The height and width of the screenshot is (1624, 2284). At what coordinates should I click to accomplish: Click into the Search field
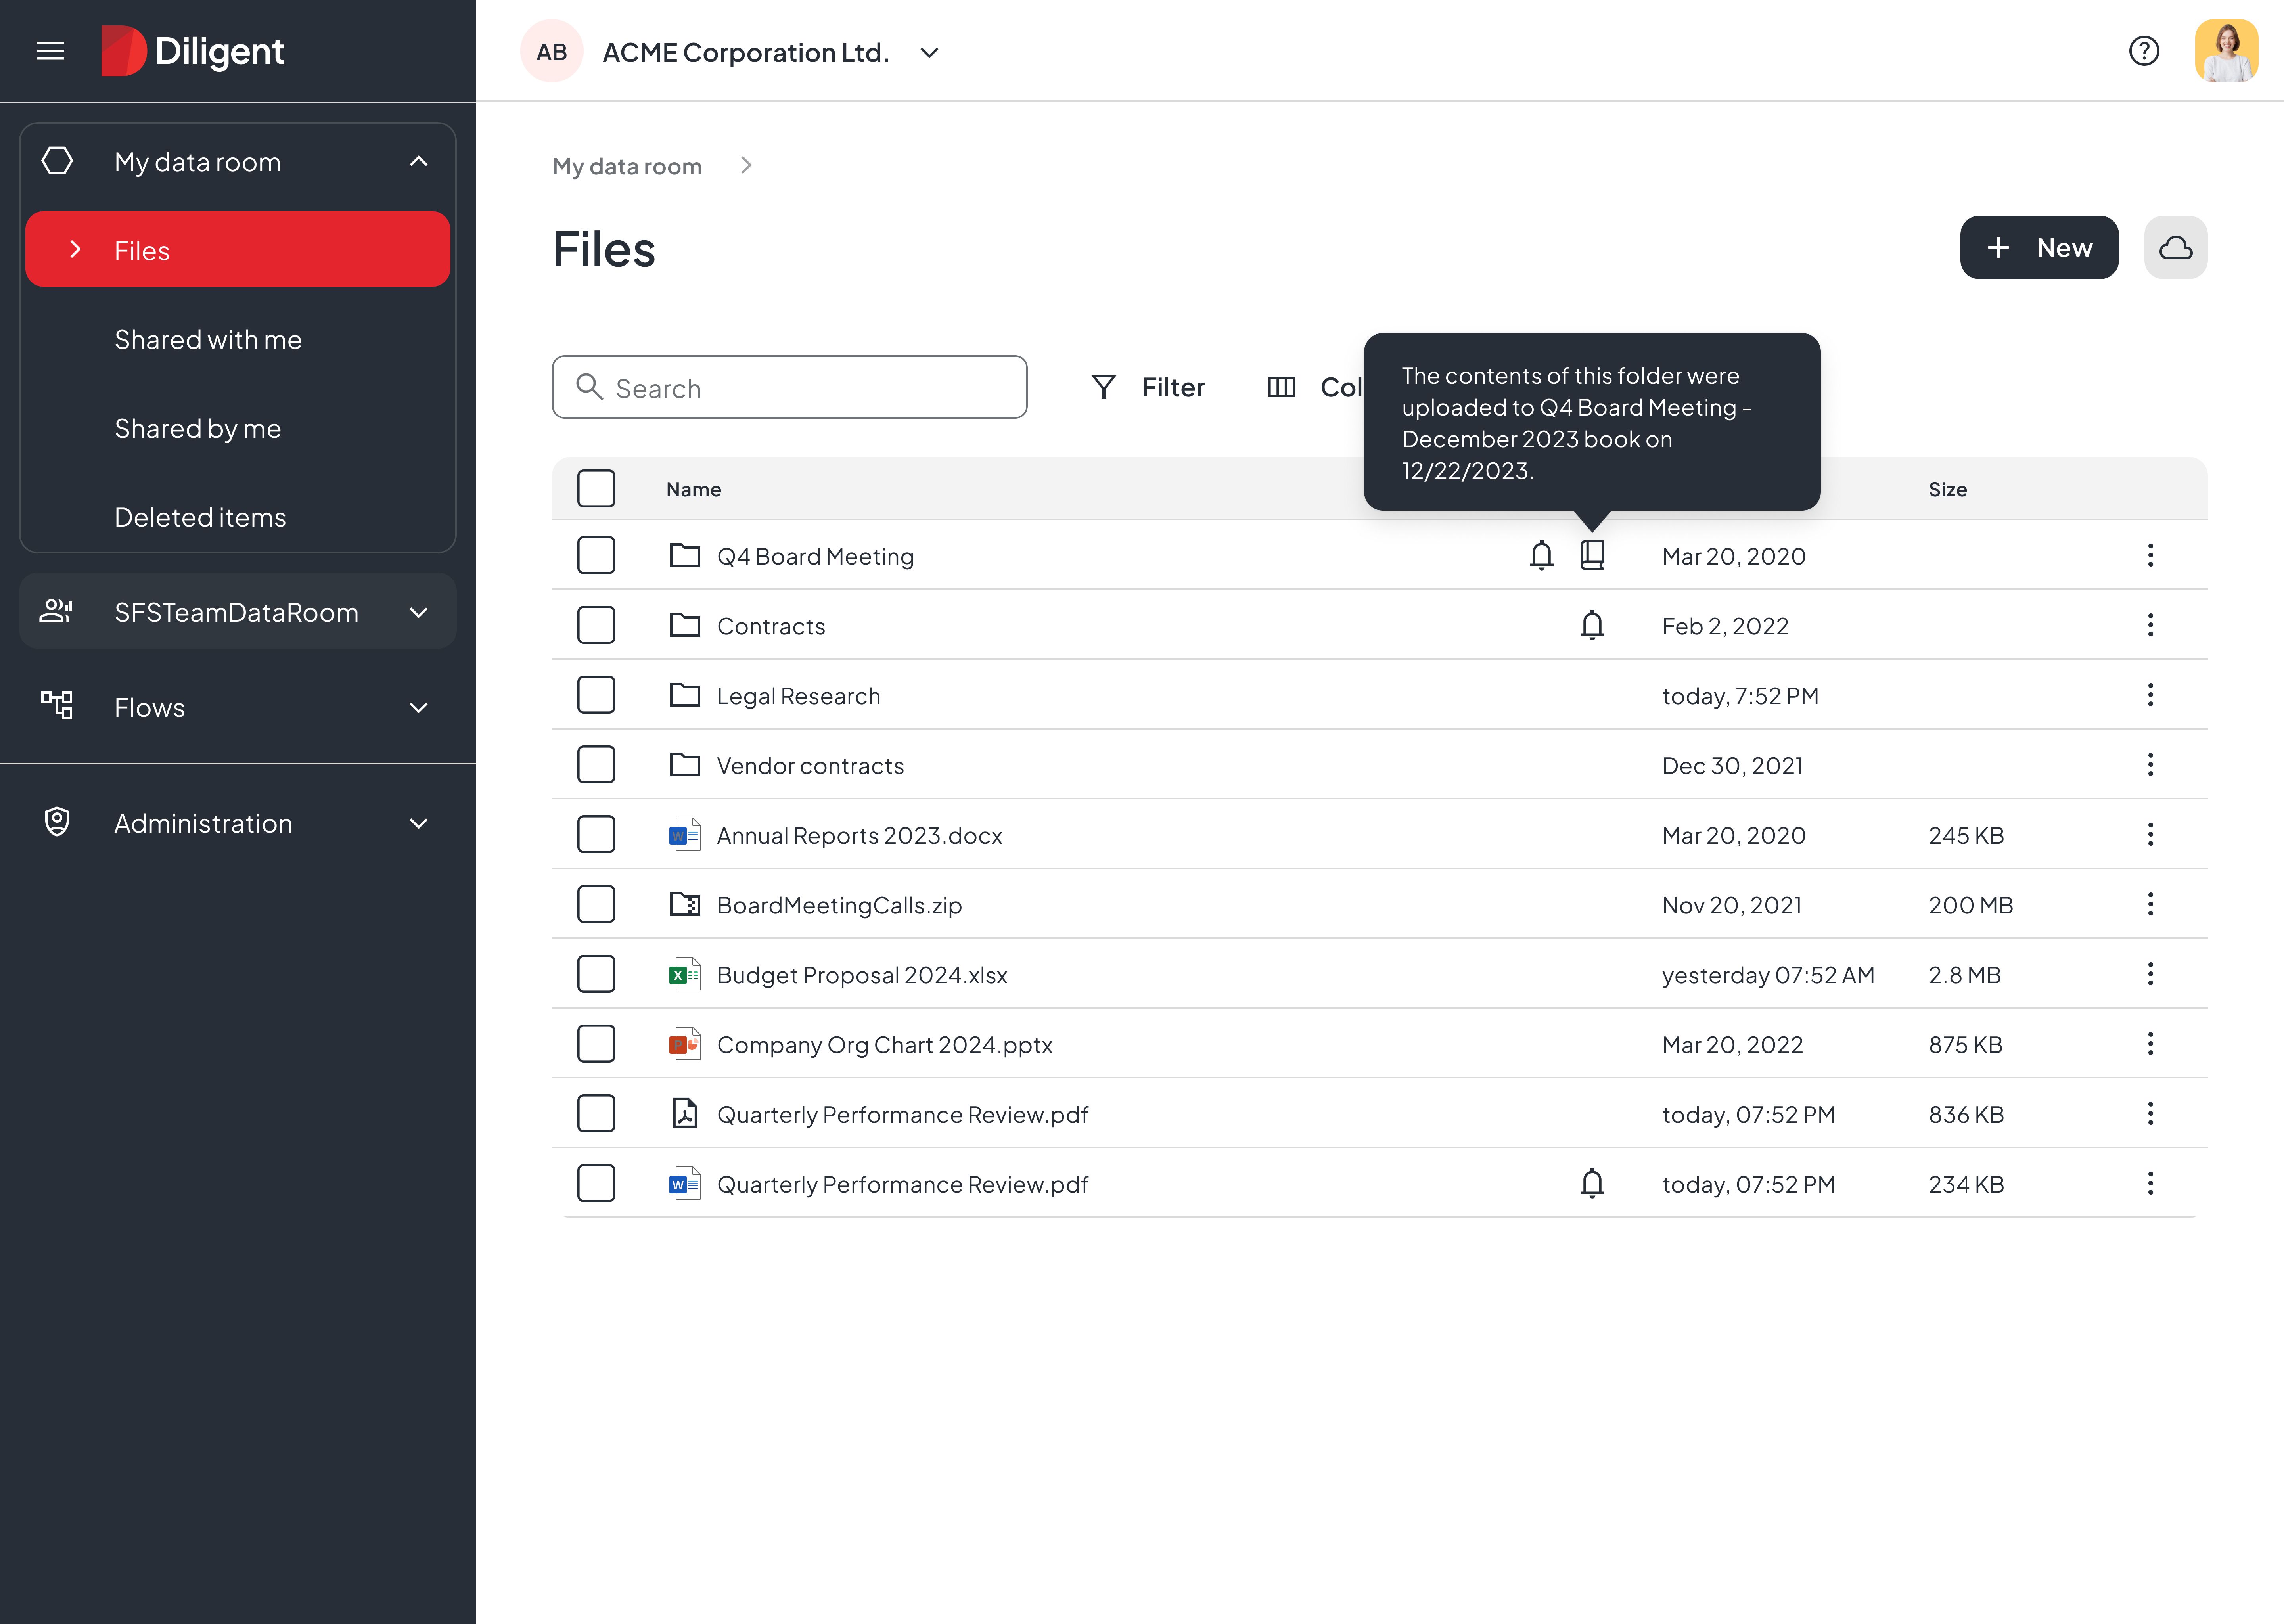pos(790,388)
